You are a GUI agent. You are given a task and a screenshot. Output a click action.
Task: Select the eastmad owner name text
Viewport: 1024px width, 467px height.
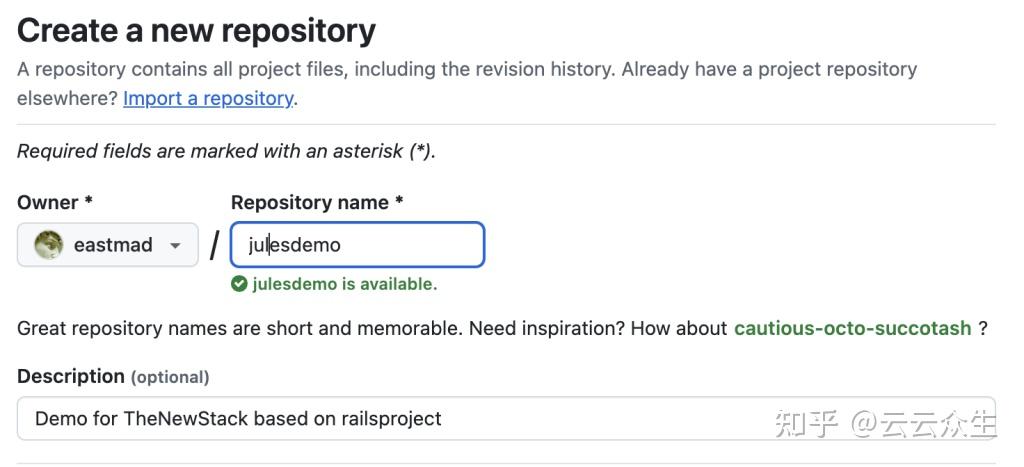[113, 245]
